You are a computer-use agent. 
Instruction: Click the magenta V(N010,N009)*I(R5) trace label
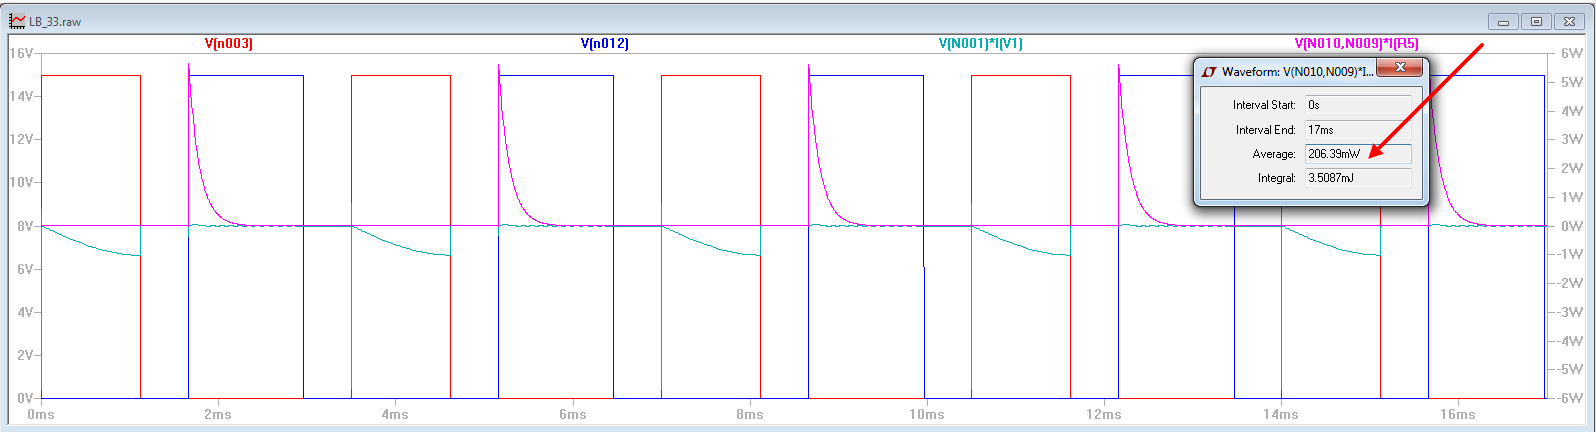pos(1356,43)
